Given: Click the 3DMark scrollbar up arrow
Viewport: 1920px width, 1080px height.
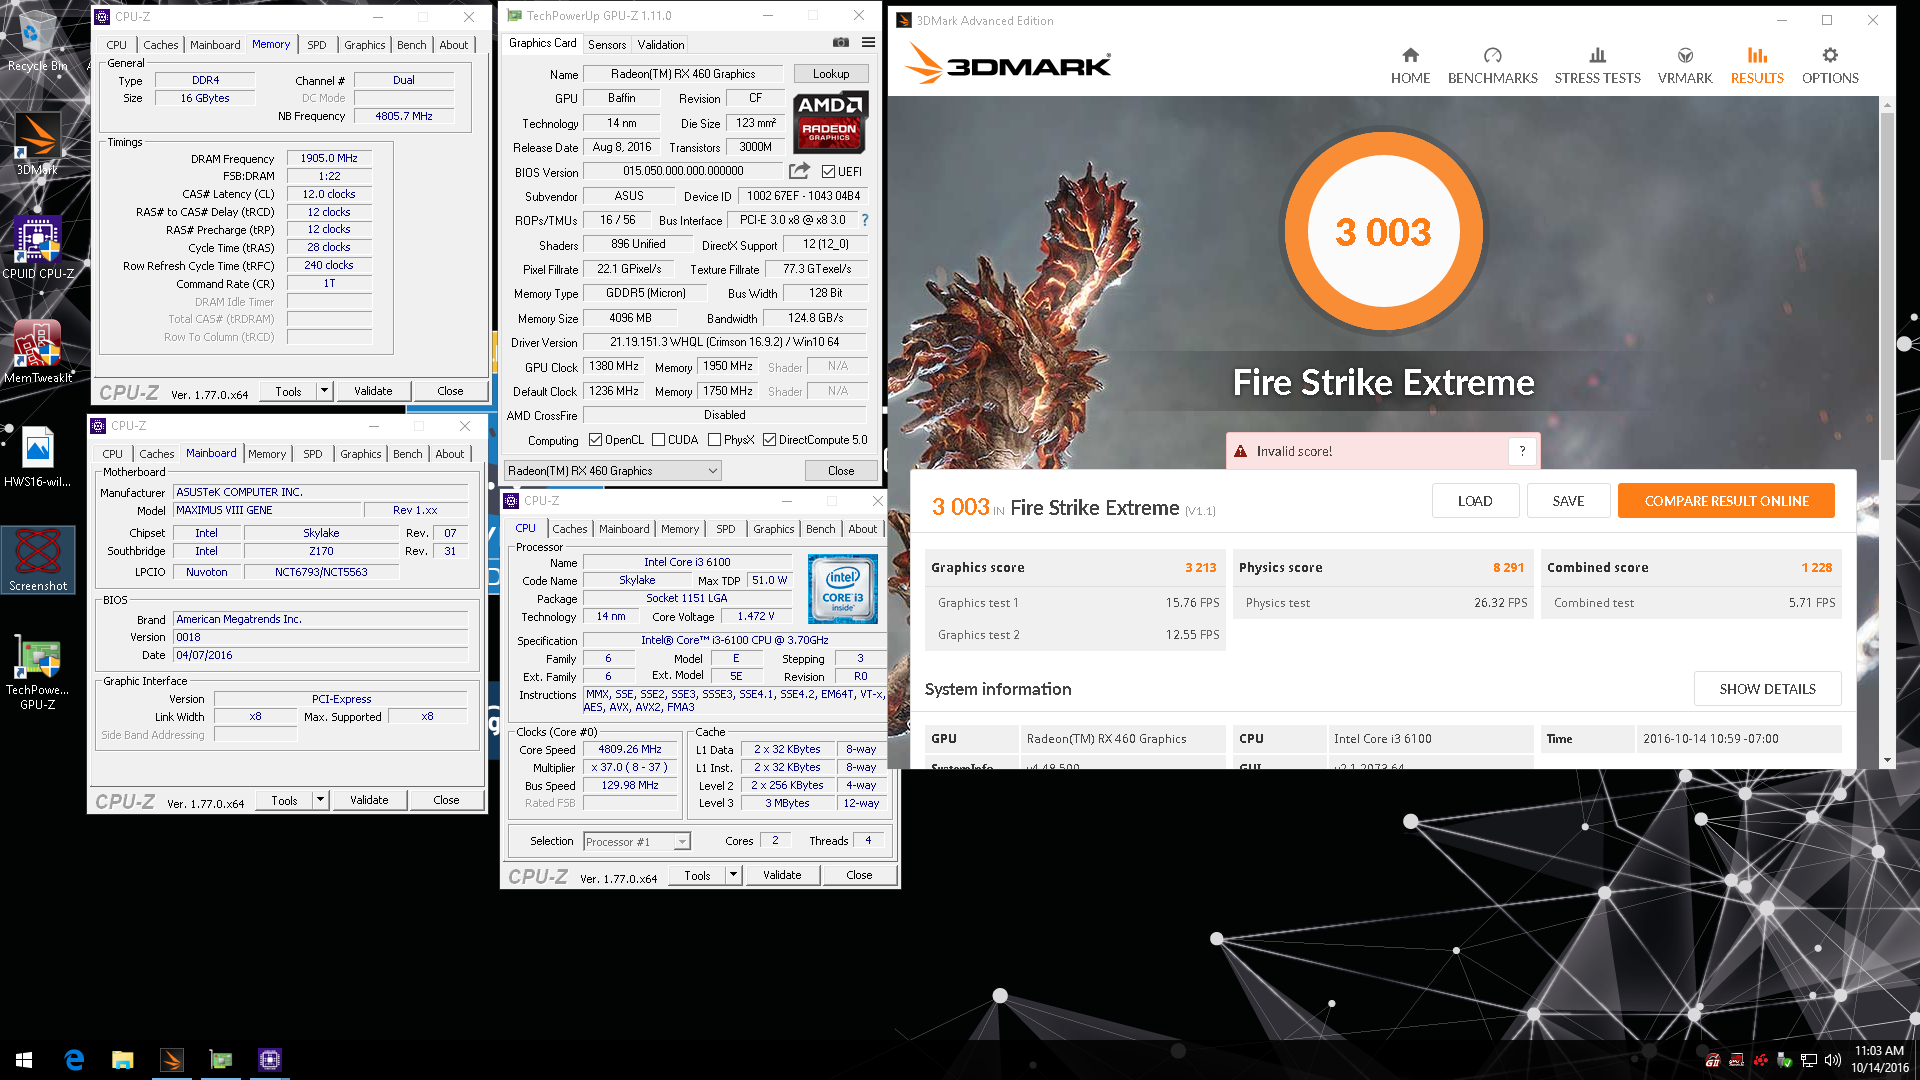Looking at the screenshot, I should click(x=1887, y=104).
